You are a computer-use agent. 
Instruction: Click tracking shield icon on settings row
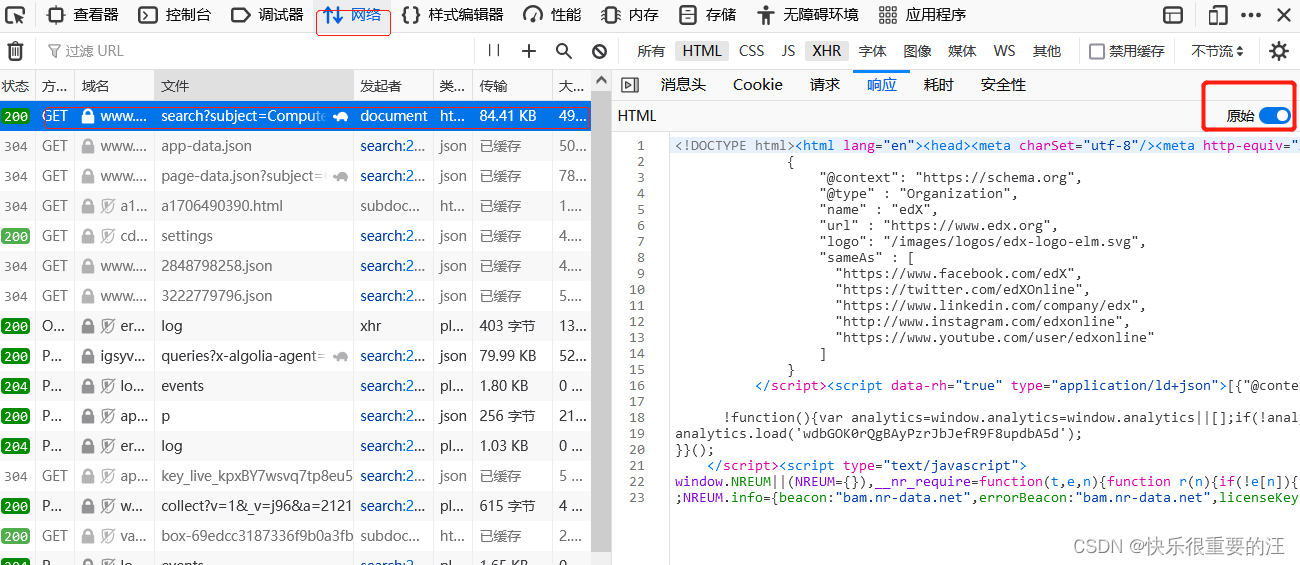click(x=107, y=236)
